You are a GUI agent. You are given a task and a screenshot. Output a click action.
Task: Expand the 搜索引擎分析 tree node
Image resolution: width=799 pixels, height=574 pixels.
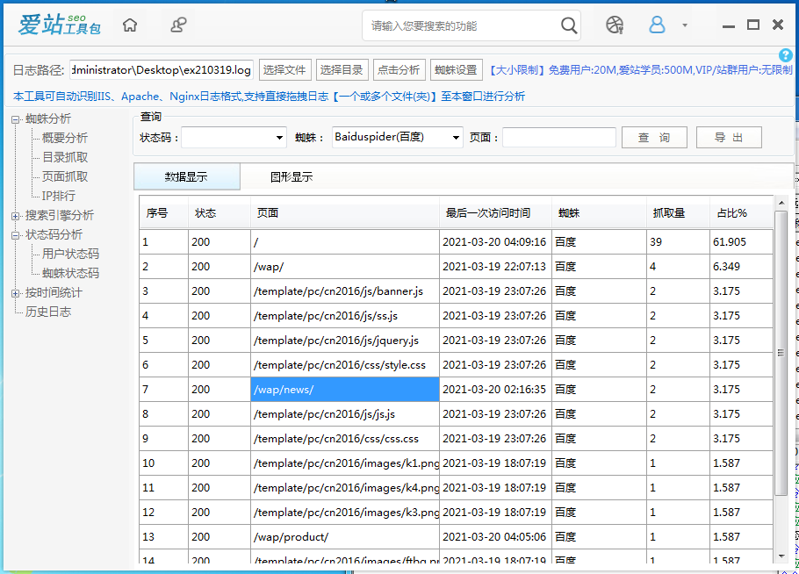16,216
